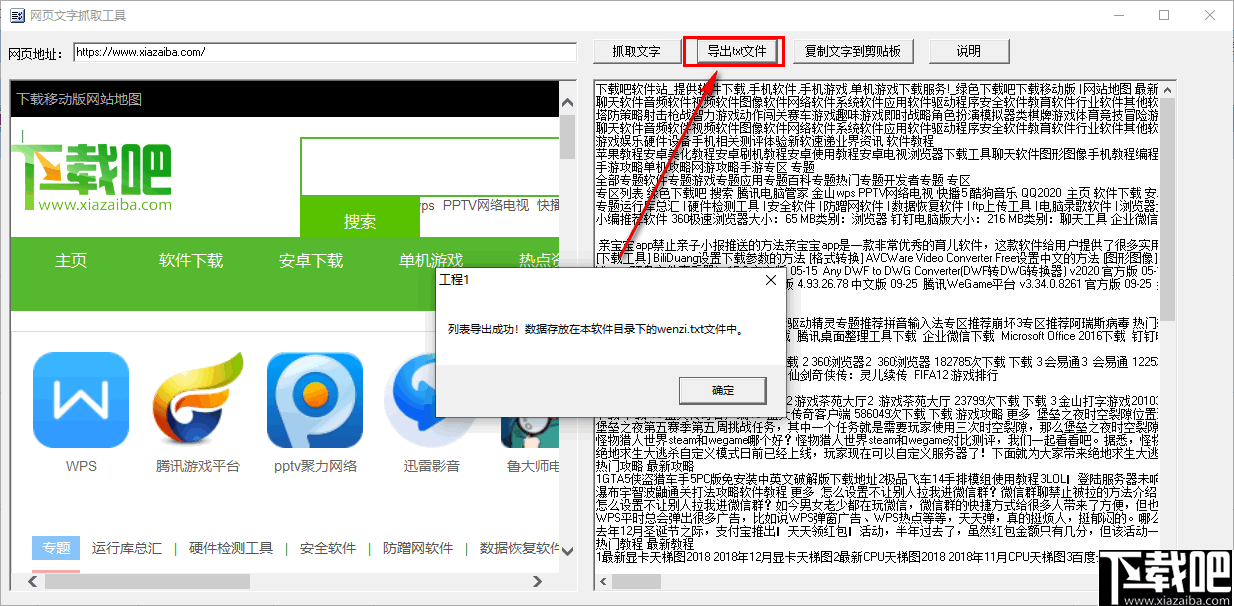
Task: Click the app icon in title bar
Action: (x=17, y=16)
